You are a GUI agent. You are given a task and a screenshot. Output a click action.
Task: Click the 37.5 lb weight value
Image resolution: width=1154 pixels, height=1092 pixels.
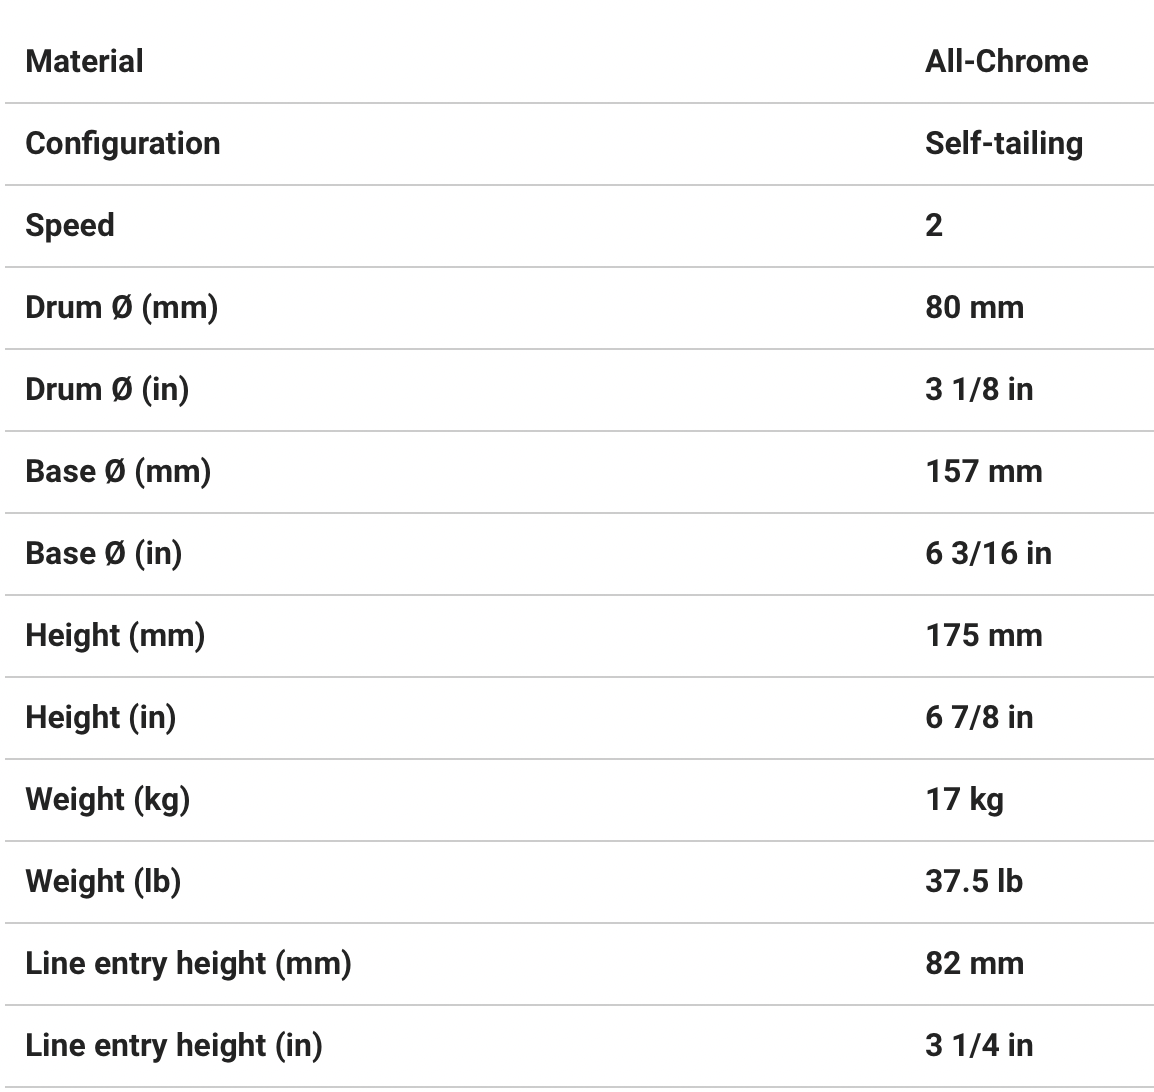click(x=973, y=881)
